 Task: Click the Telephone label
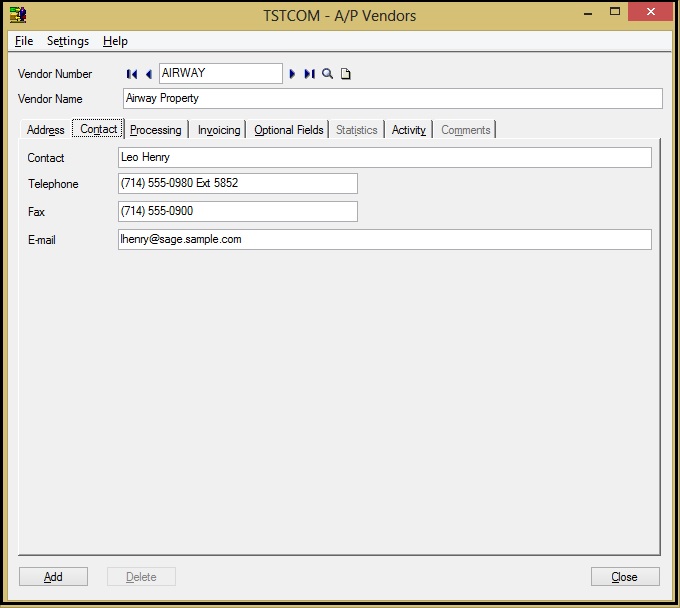pos(53,184)
